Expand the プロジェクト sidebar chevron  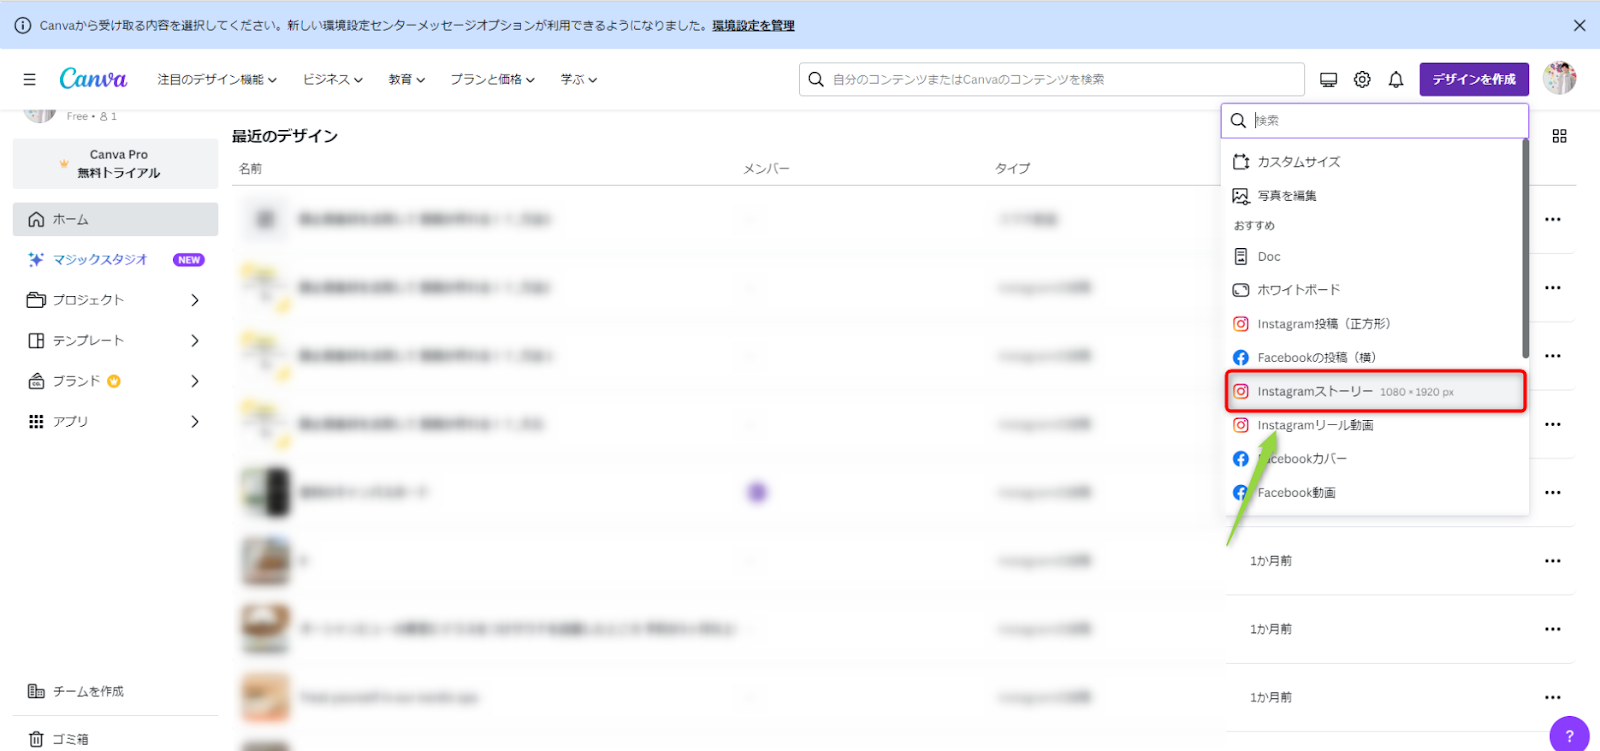tap(195, 300)
